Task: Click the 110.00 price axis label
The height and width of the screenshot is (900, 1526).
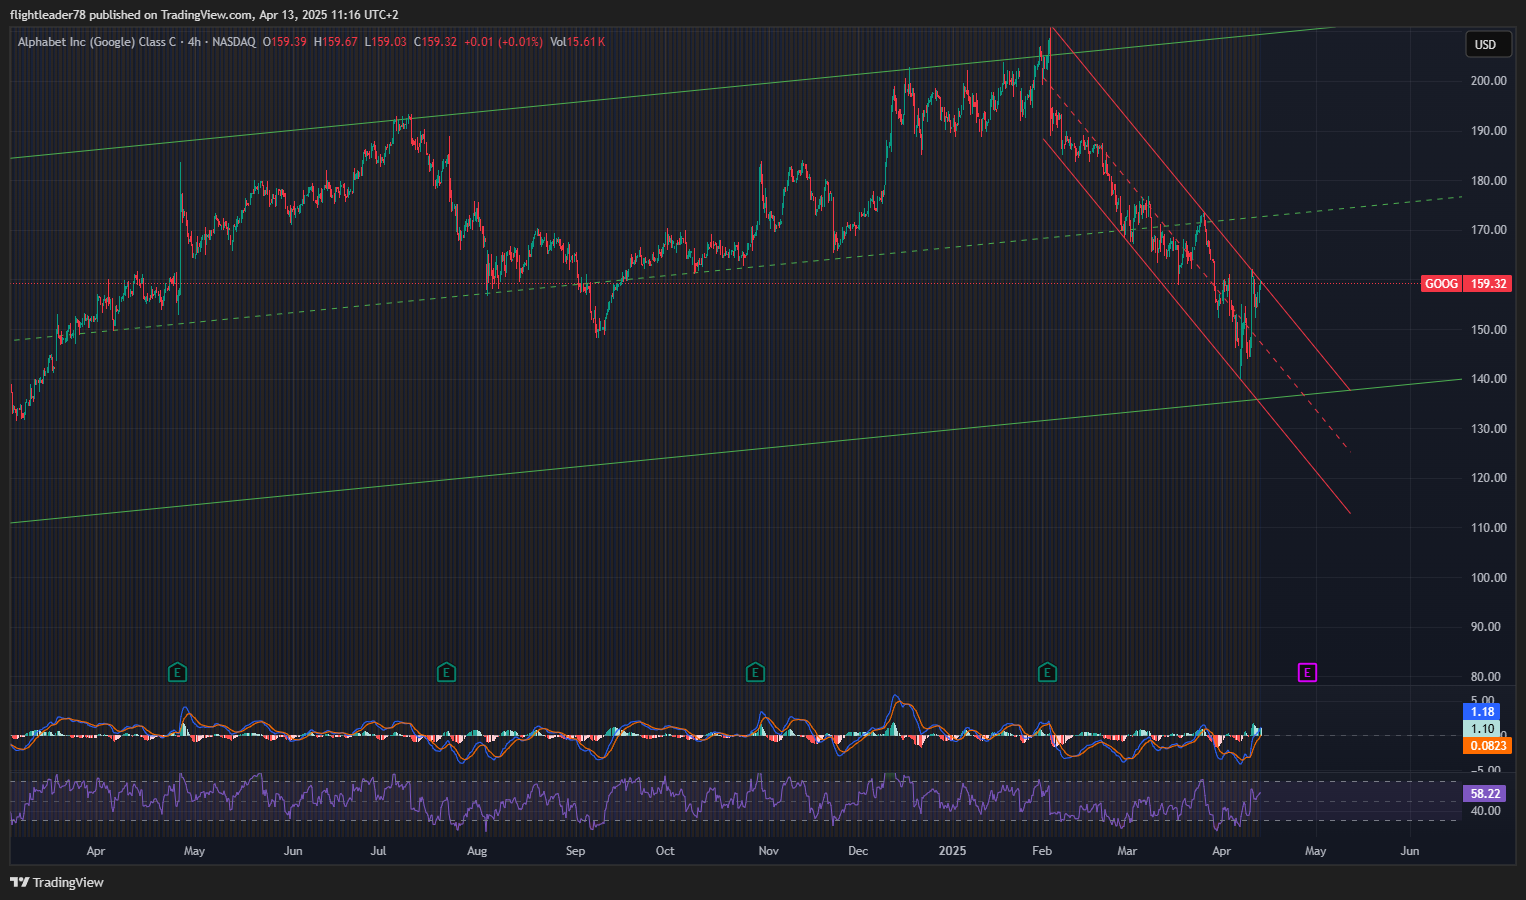Action: pos(1488,528)
